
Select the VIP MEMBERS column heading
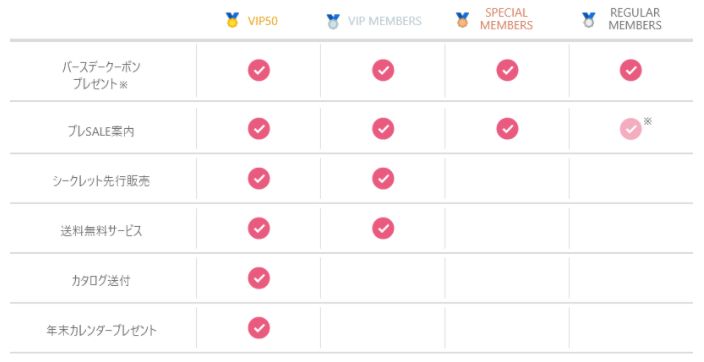(385, 21)
